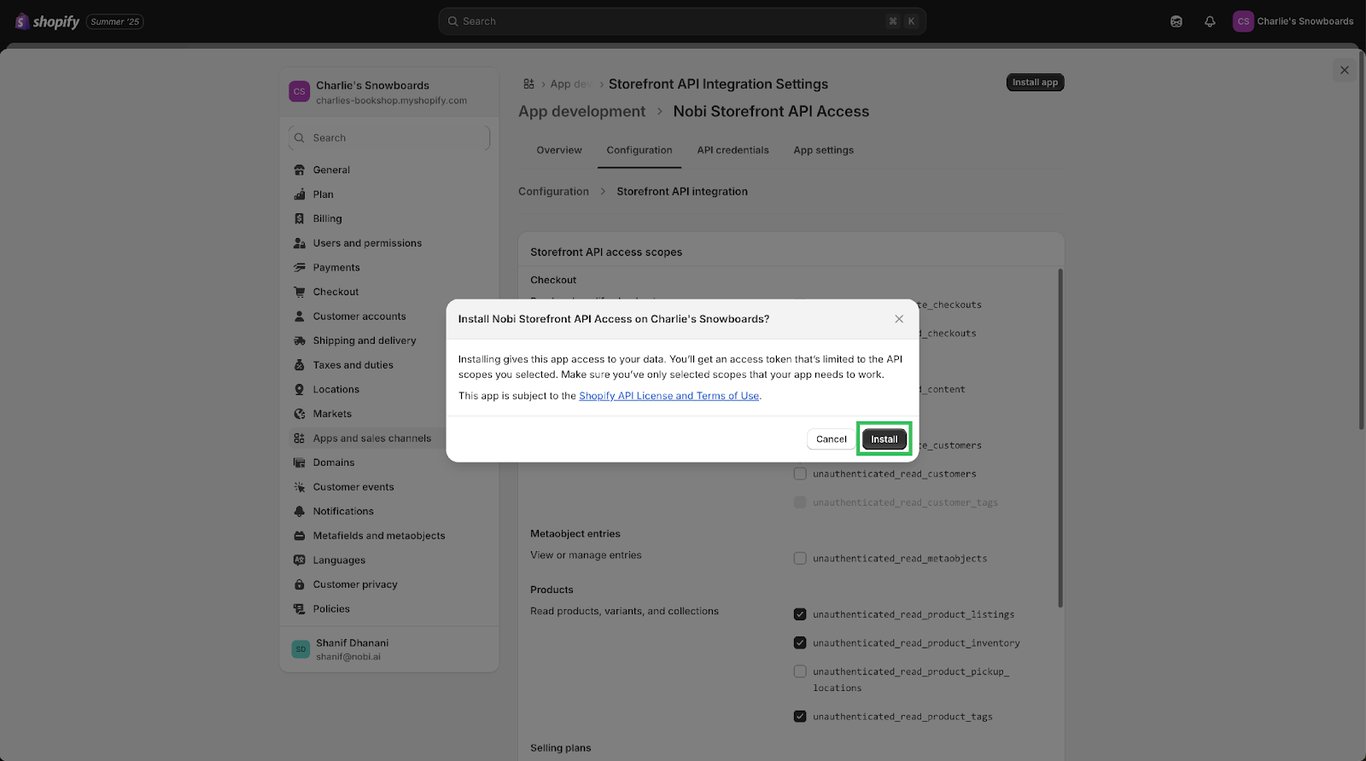This screenshot has height=761, width=1366.
Task: Confirm with the Install button in dialog
Action: (884, 439)
